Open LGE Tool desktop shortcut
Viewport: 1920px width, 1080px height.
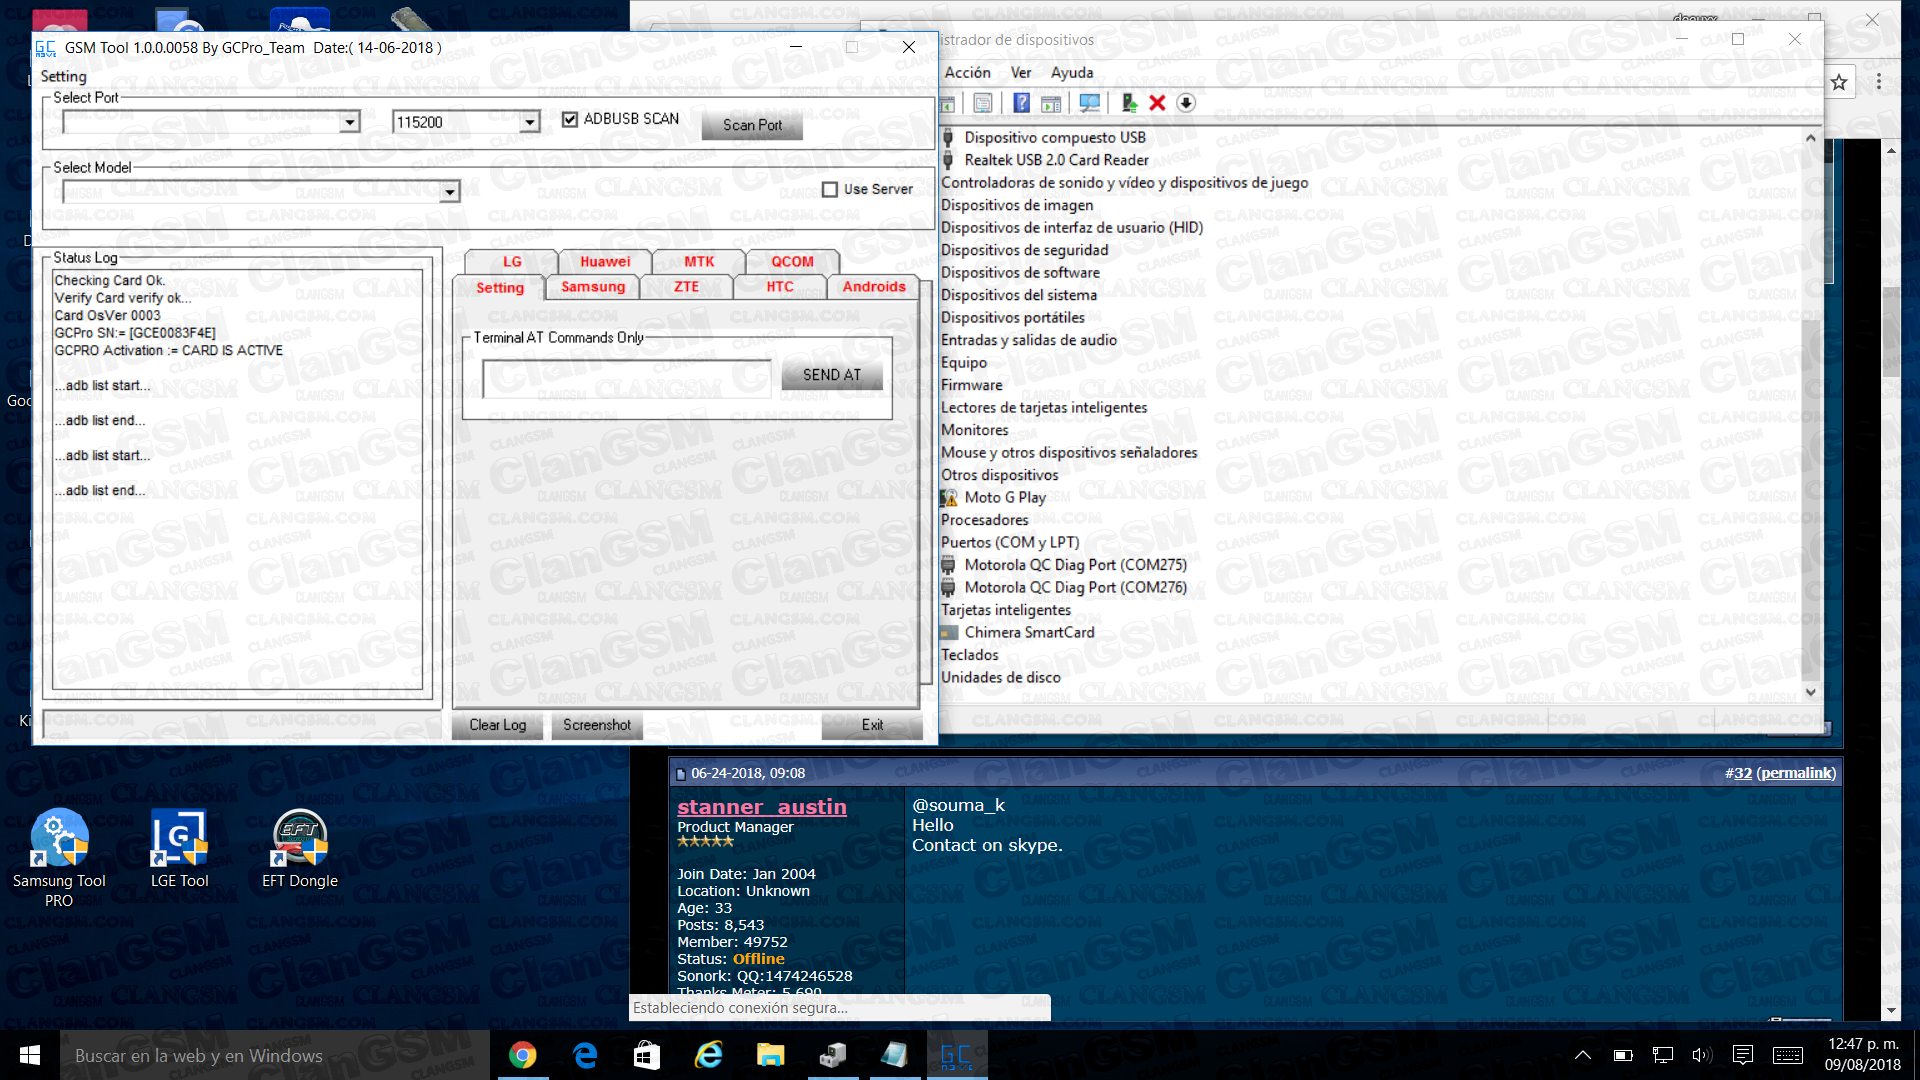coord(179,848)
